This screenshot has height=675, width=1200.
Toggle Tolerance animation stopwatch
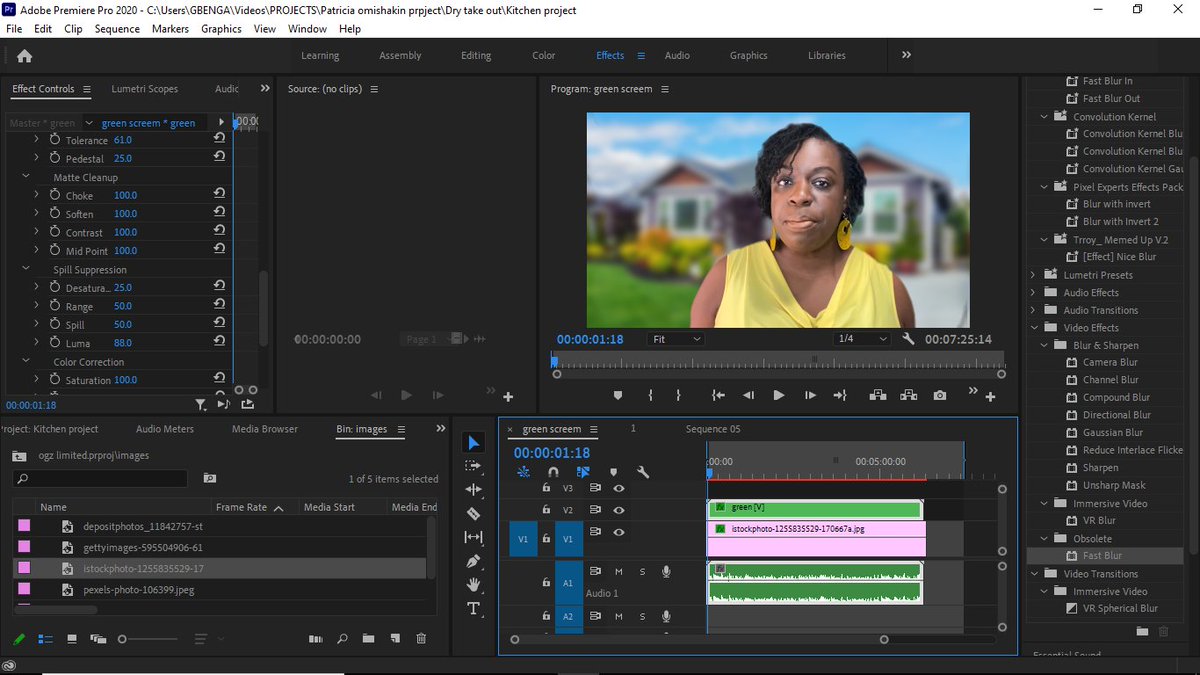tap(55, 140)
